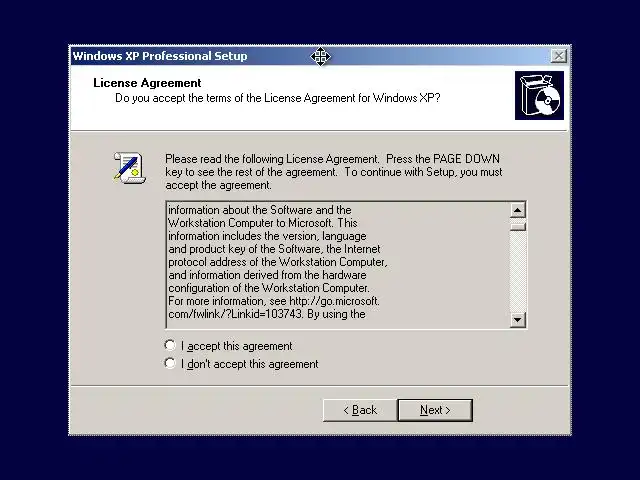Click the "Please read the following License Agreement" instructions
640x480 pixels.
(334, 172)
